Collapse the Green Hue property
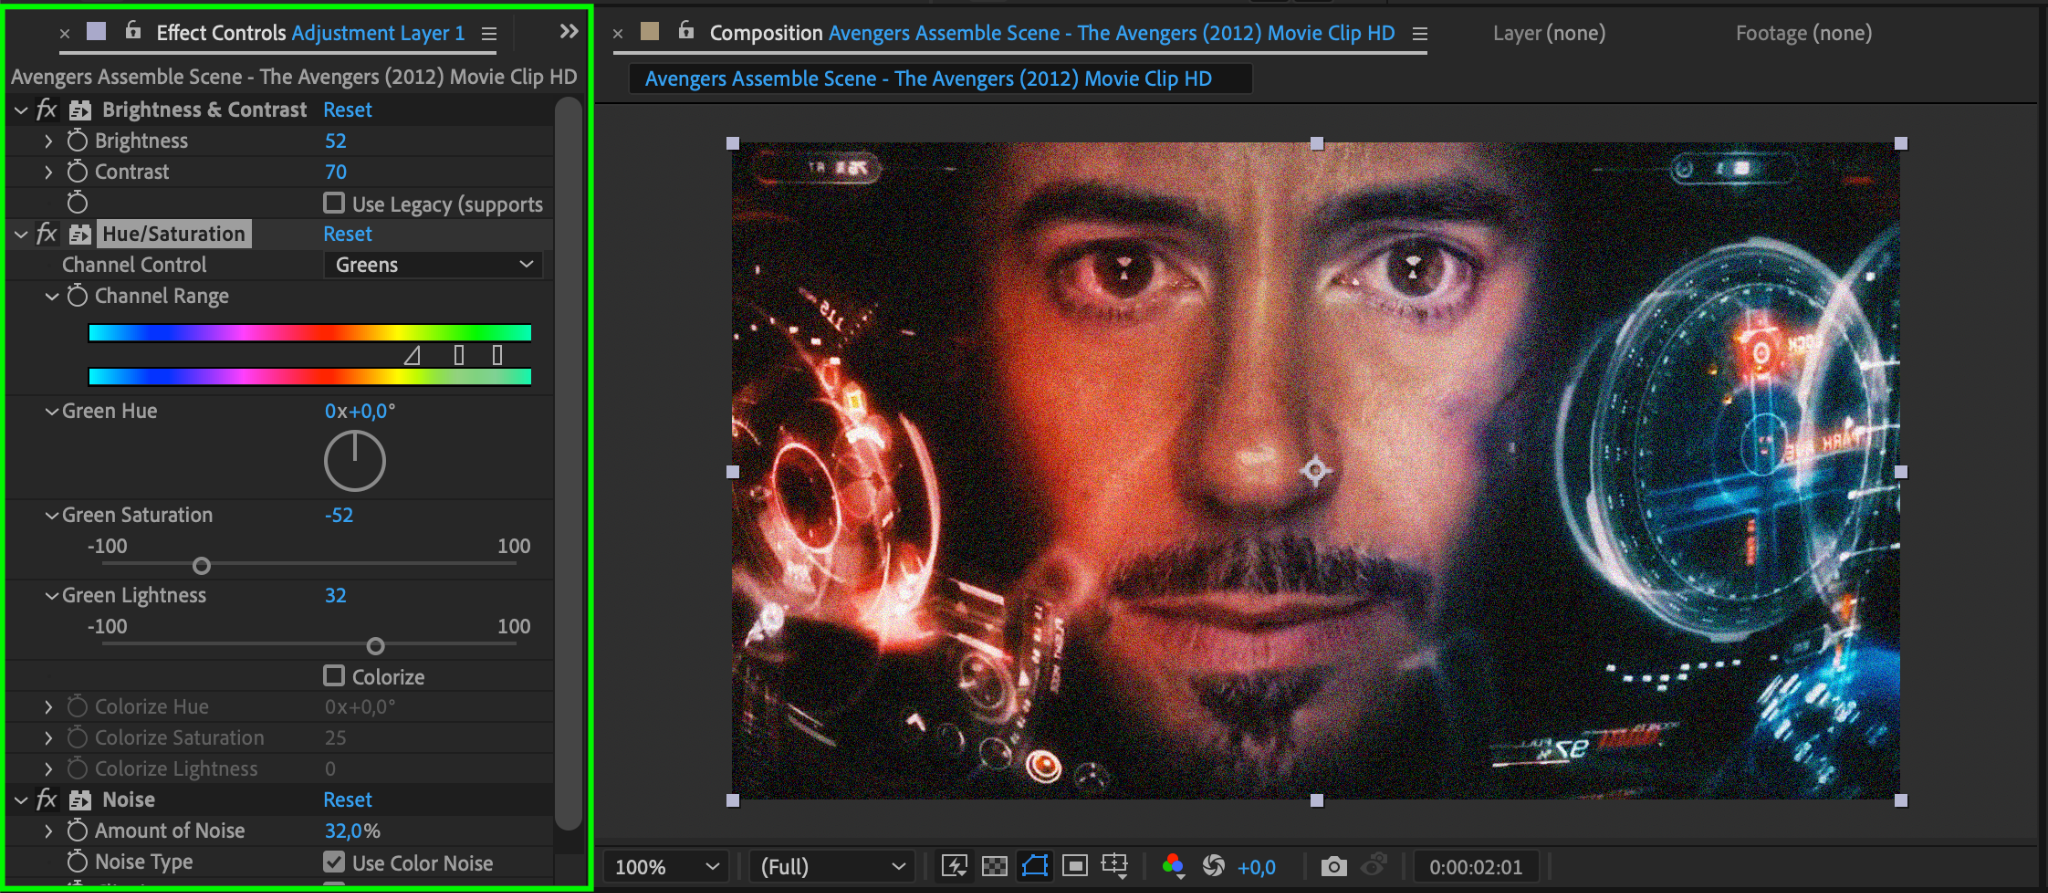 click(51, 411)
